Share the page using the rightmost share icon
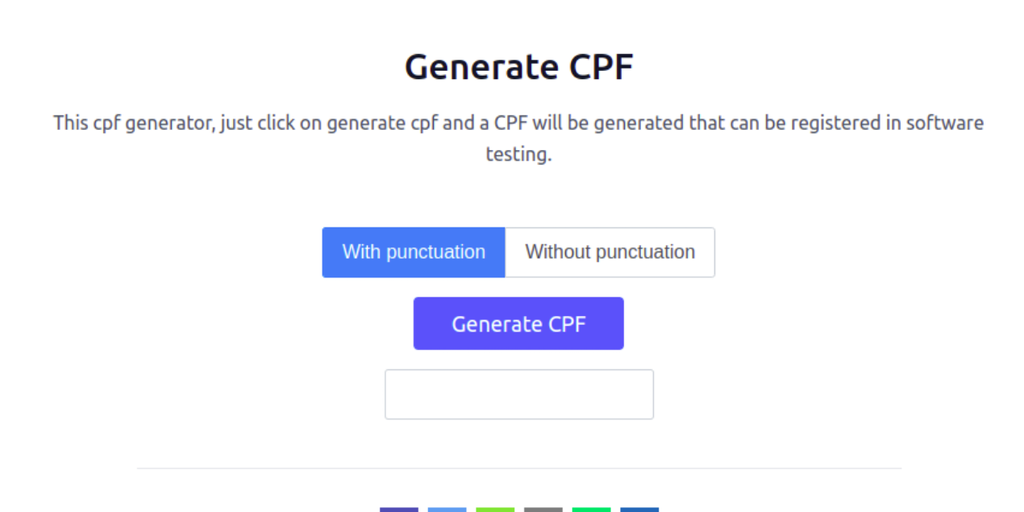1024x512 pixels. pyautogui.click(x=639, y=509)
